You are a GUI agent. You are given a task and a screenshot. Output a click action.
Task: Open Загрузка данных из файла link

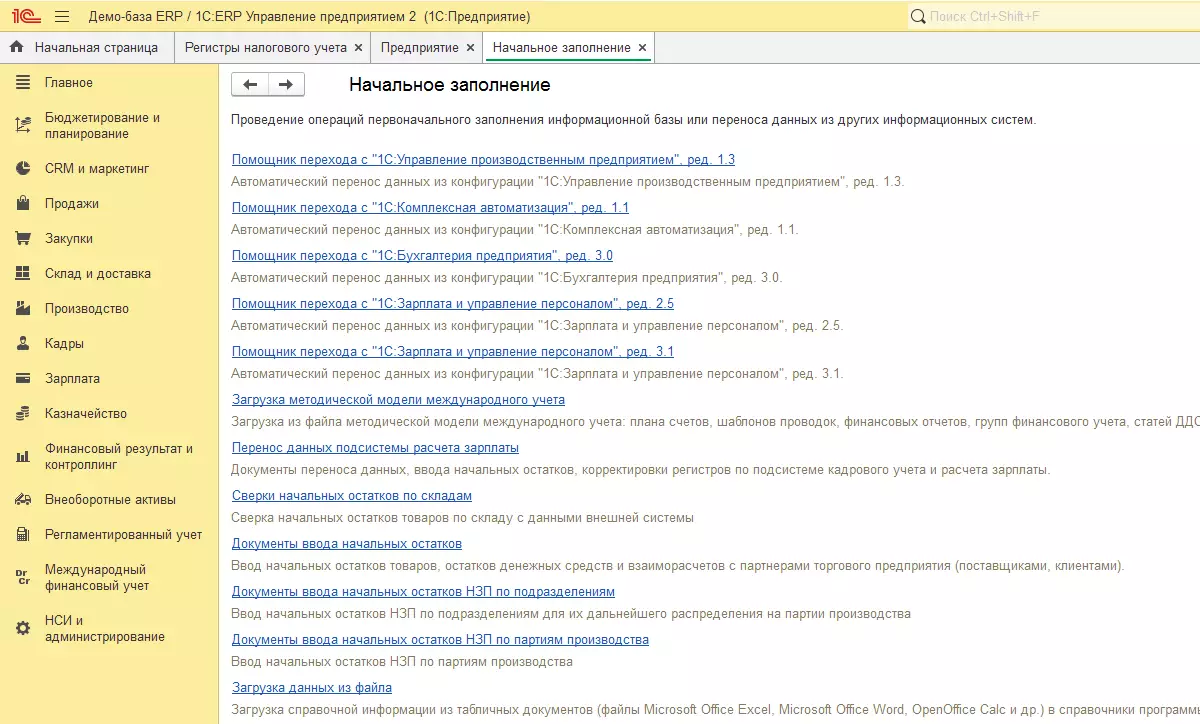pyautogui.click(x=312, y=688)
